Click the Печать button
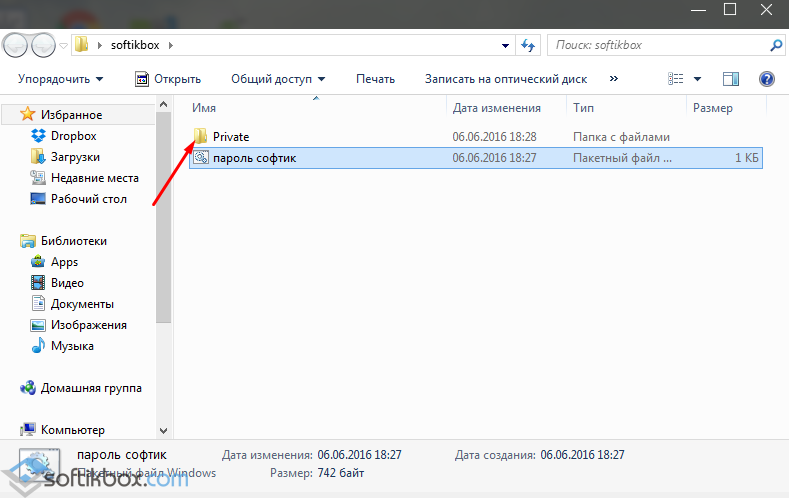789x498 pixels. click(375, 79)
